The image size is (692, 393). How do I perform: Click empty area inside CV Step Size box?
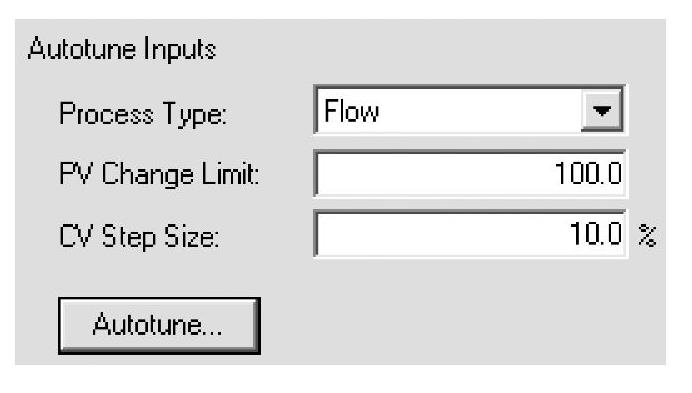[x=432, y=234]
